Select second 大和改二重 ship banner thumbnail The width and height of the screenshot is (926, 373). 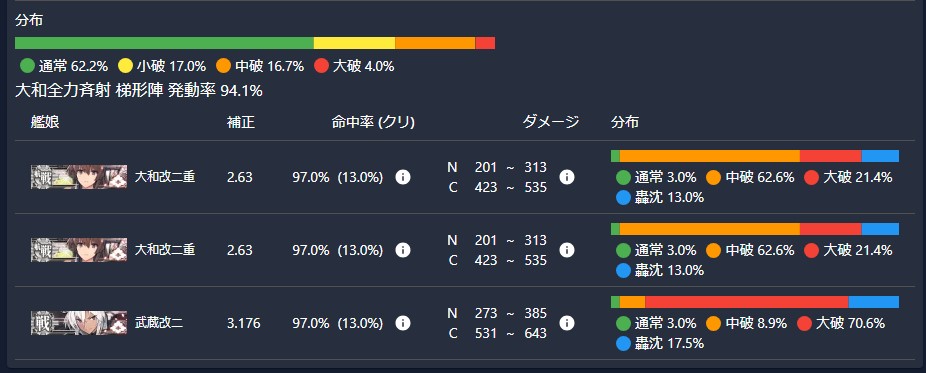point(79,250)
